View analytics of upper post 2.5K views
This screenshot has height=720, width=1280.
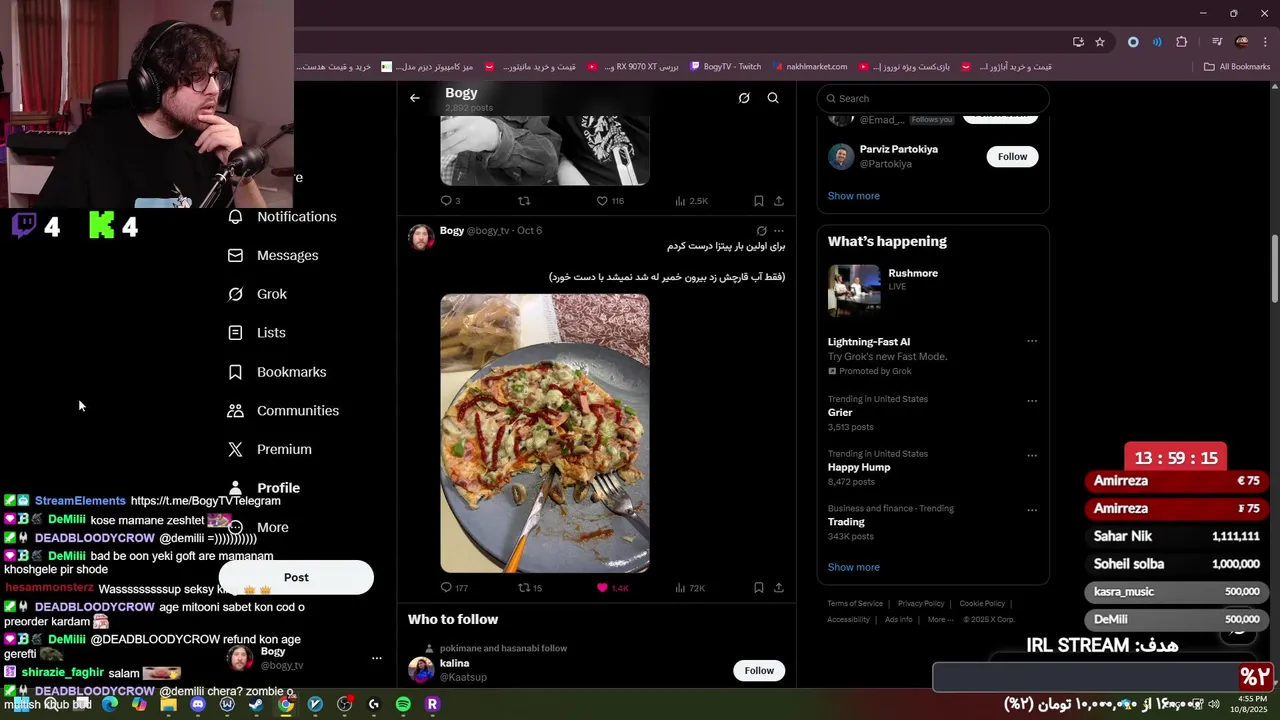[x=691, y=201]
